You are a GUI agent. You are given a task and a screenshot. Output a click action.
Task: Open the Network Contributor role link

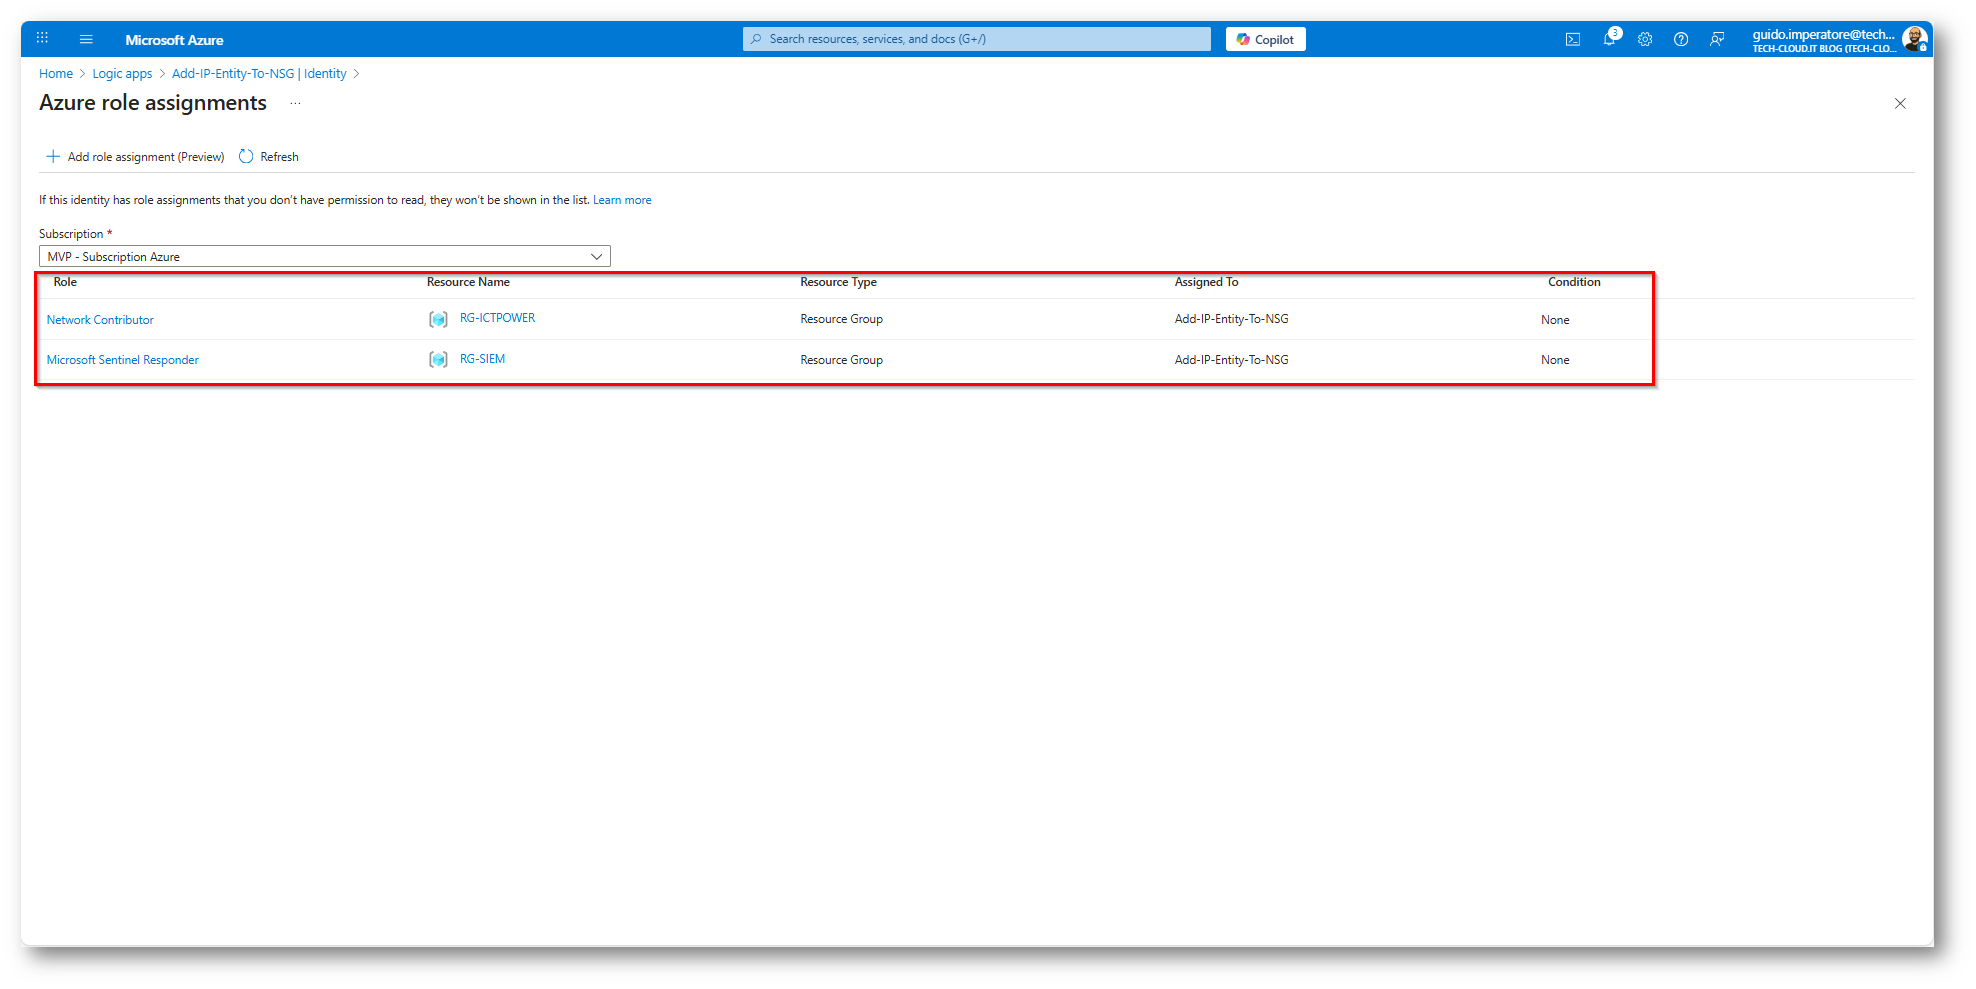pyautogui.click(x=100, y=320)
